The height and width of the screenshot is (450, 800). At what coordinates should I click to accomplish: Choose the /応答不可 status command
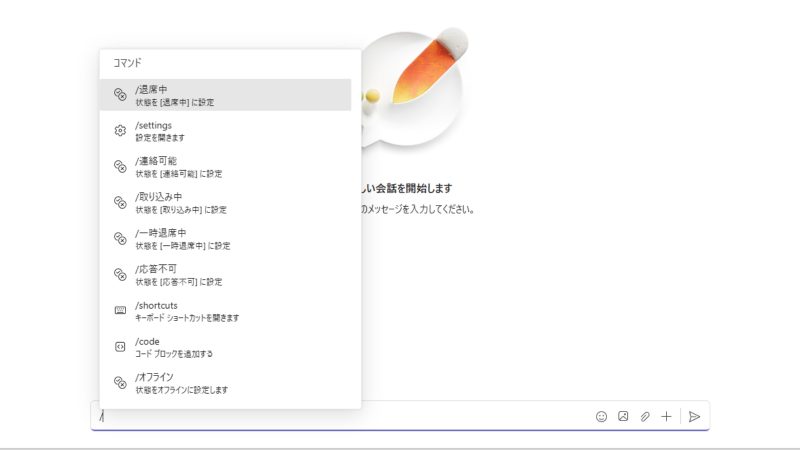coord(156,269)
